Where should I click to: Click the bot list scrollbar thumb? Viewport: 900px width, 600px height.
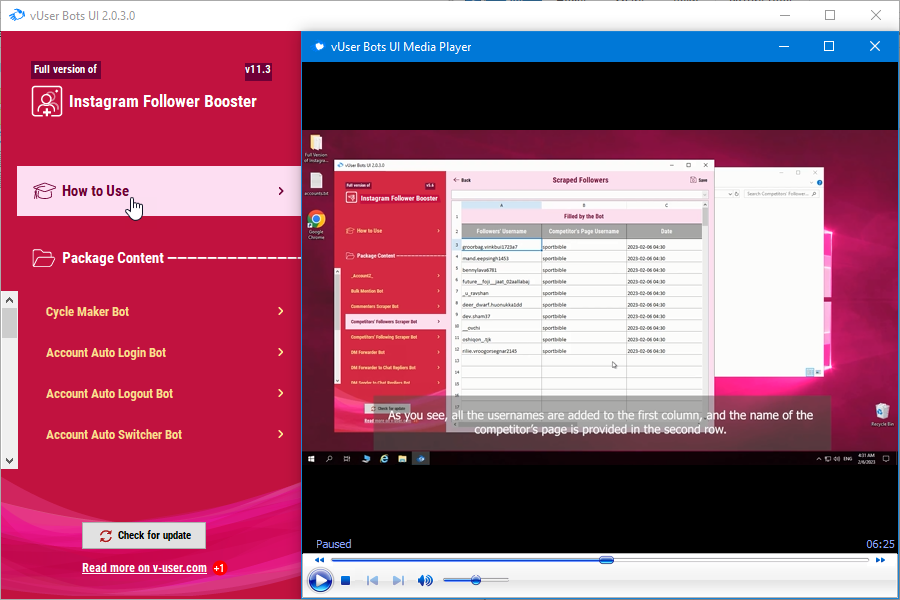point(9,323)
